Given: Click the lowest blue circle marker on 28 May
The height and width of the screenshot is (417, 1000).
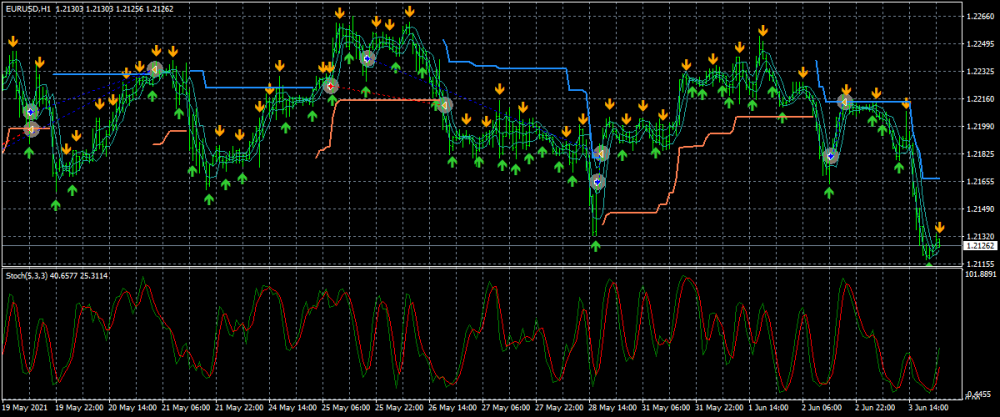Looking at the screenshot, I should coord(597,182).
